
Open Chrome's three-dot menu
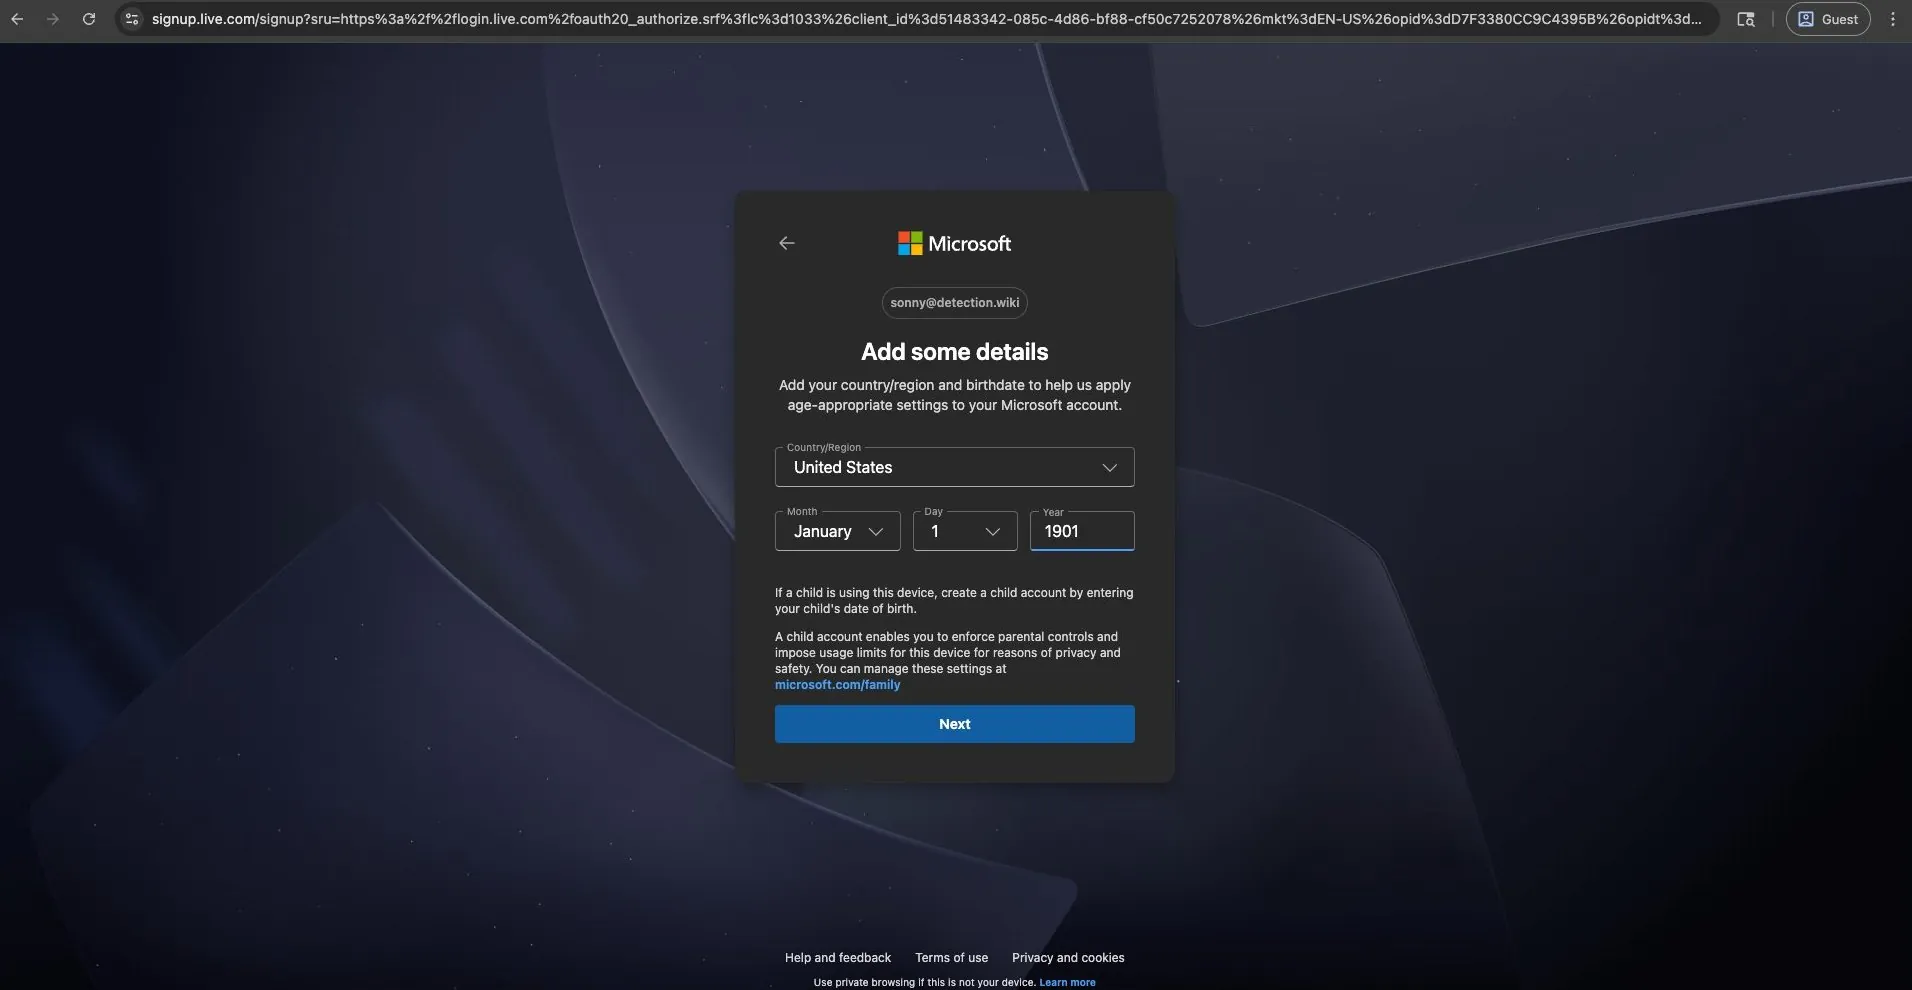coord(1893,19)
